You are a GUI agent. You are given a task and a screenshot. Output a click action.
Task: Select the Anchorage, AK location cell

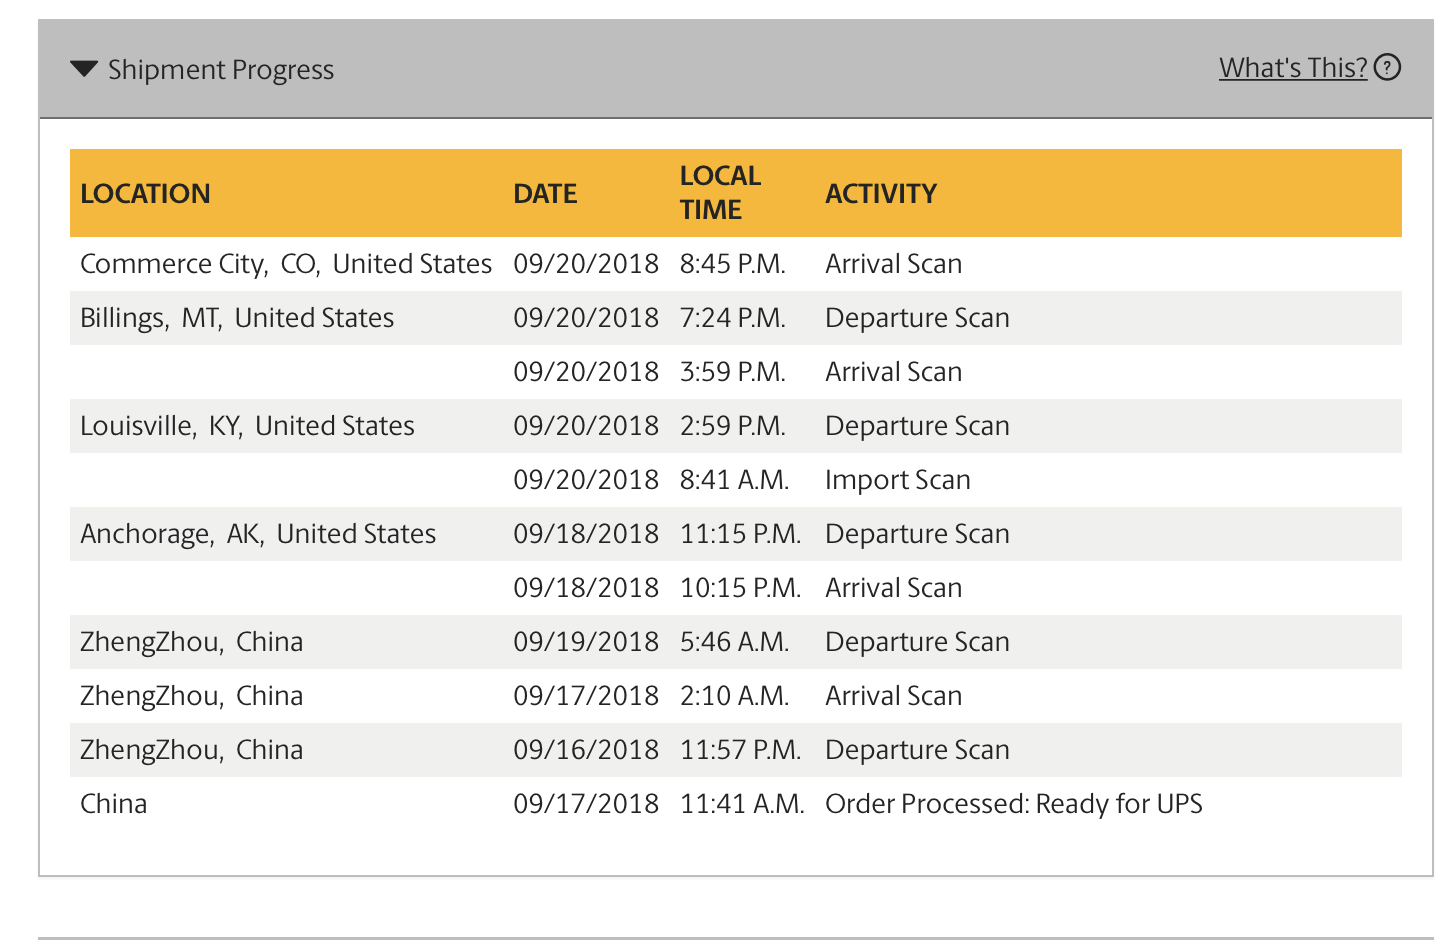click(x=258, y=534)
